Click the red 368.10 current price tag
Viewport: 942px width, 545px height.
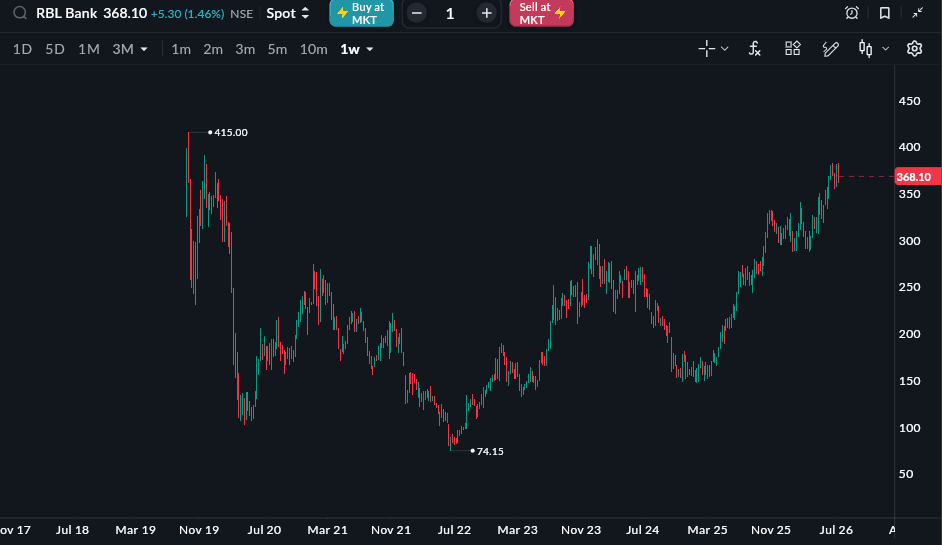[917, 177]
